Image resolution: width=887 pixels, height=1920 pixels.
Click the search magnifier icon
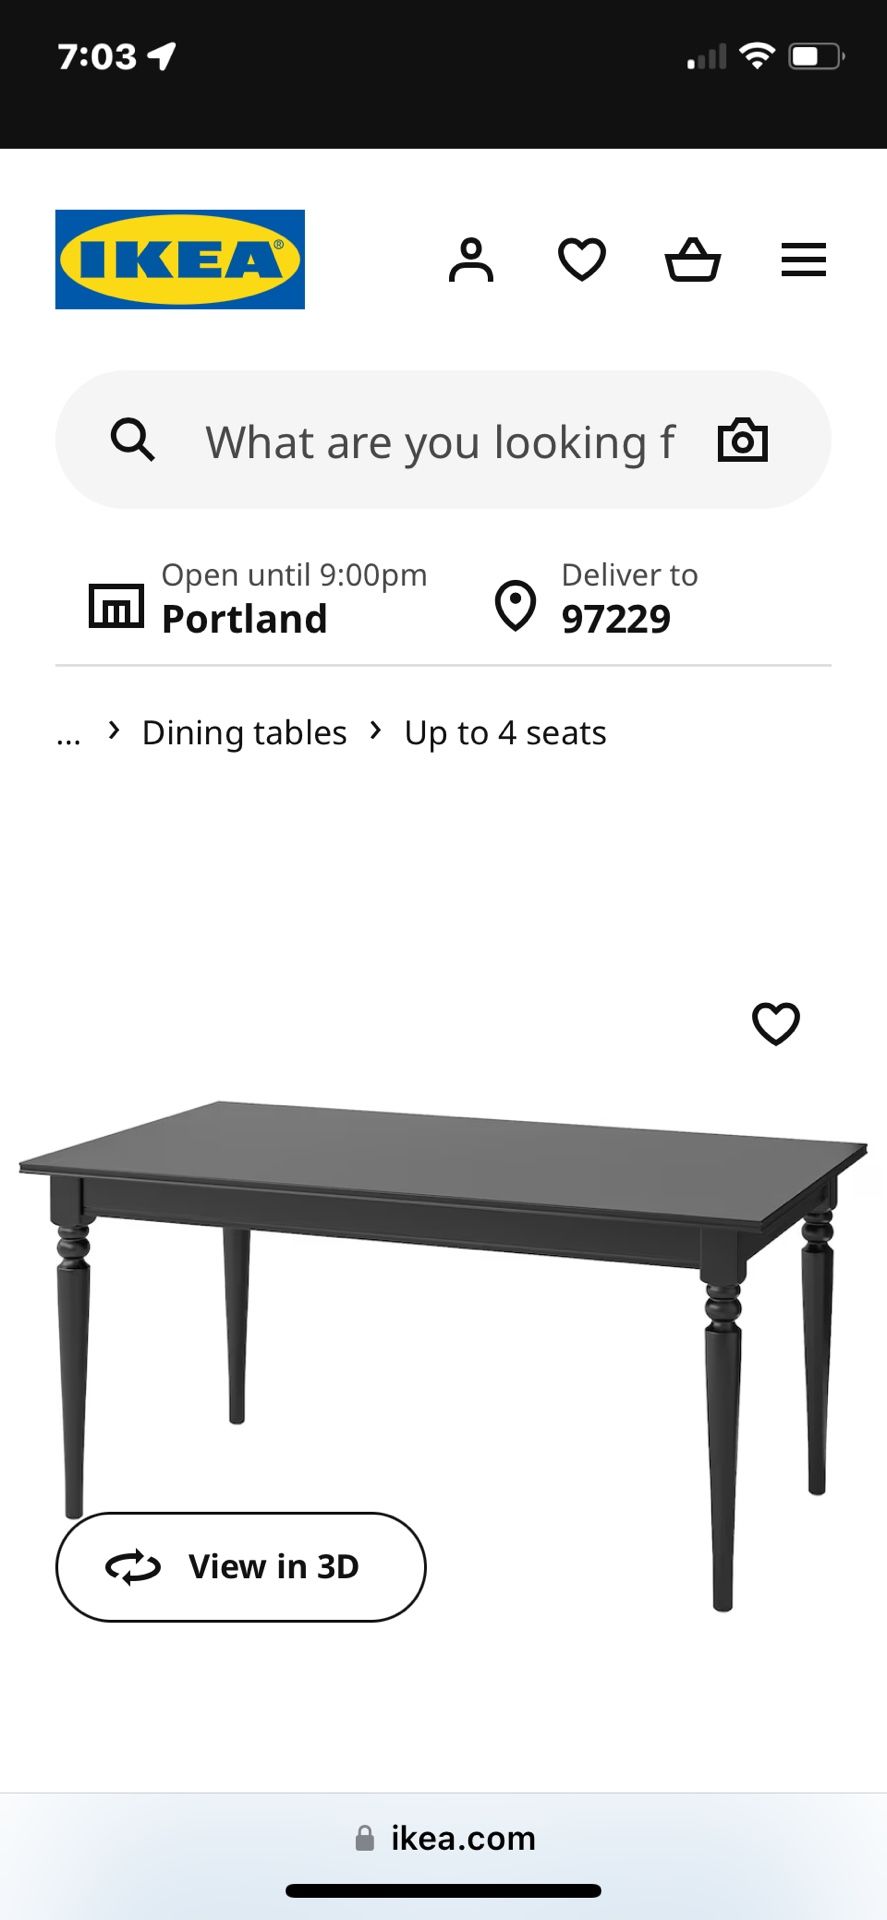[x=133, y=440]
